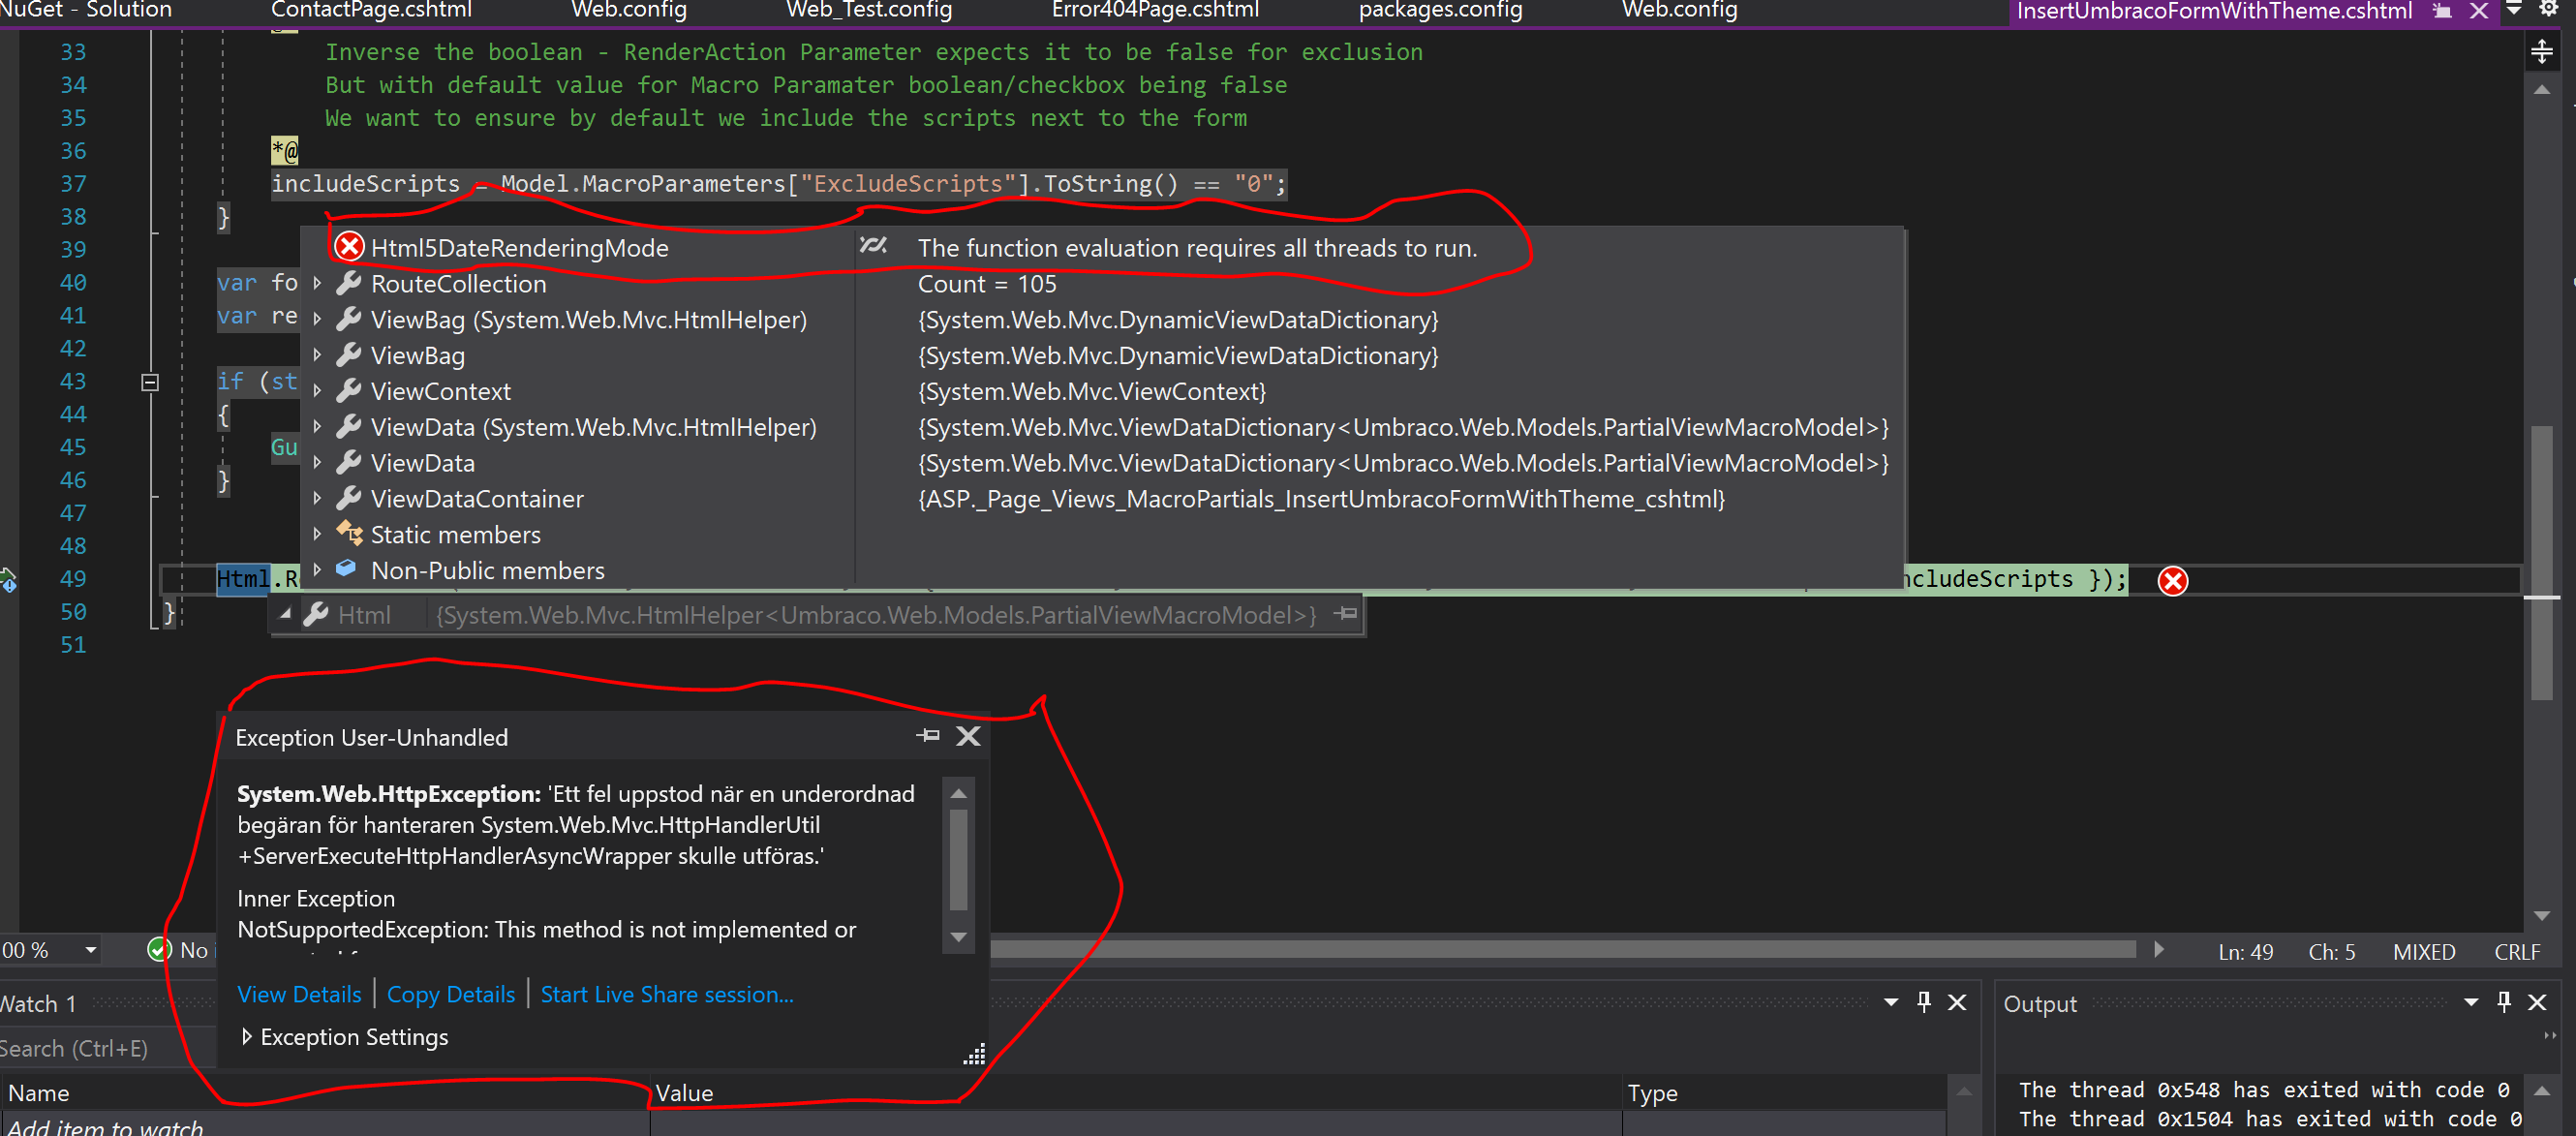
Task: Expand the Static members node
Action: click(x=317, y=534)
